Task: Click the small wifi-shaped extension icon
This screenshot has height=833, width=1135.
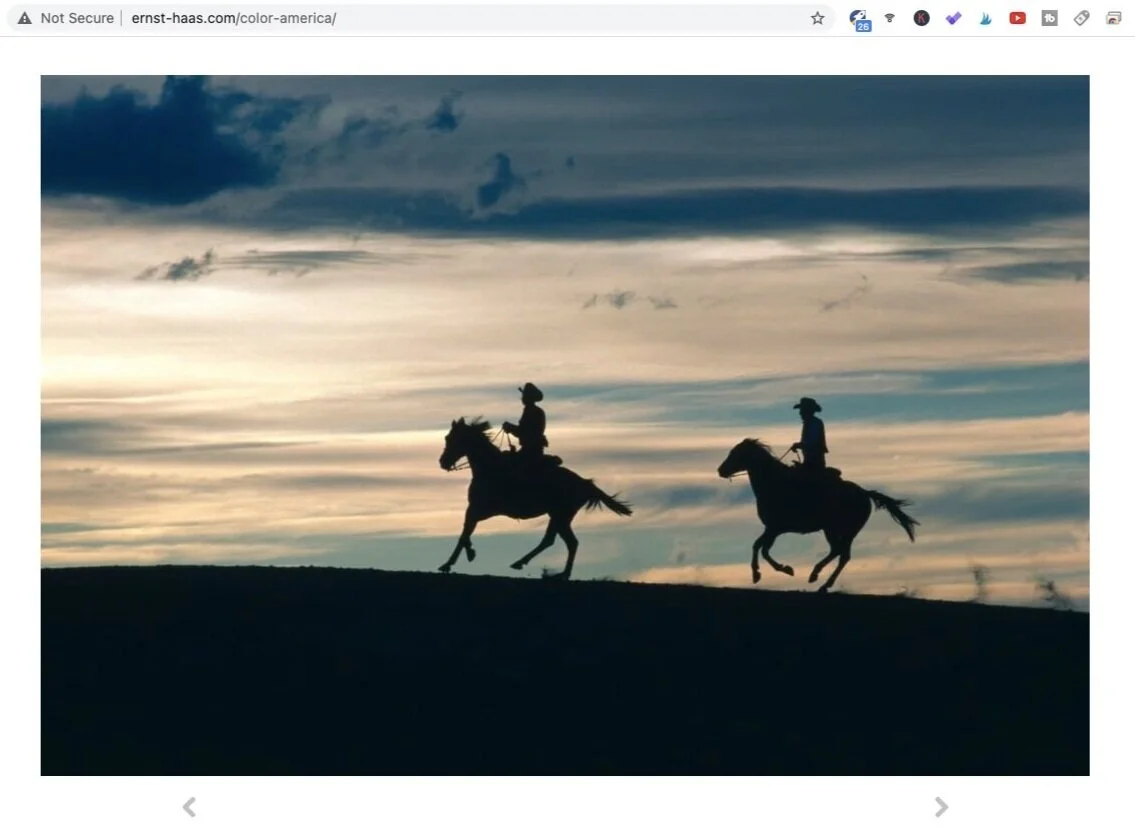Action: pyautogui.click(x=890, y=18)
